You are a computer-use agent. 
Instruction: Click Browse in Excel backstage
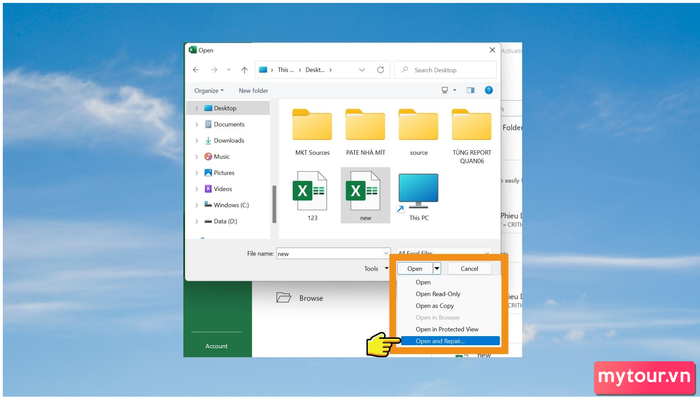pyautogui.click(x=300, y=298)
